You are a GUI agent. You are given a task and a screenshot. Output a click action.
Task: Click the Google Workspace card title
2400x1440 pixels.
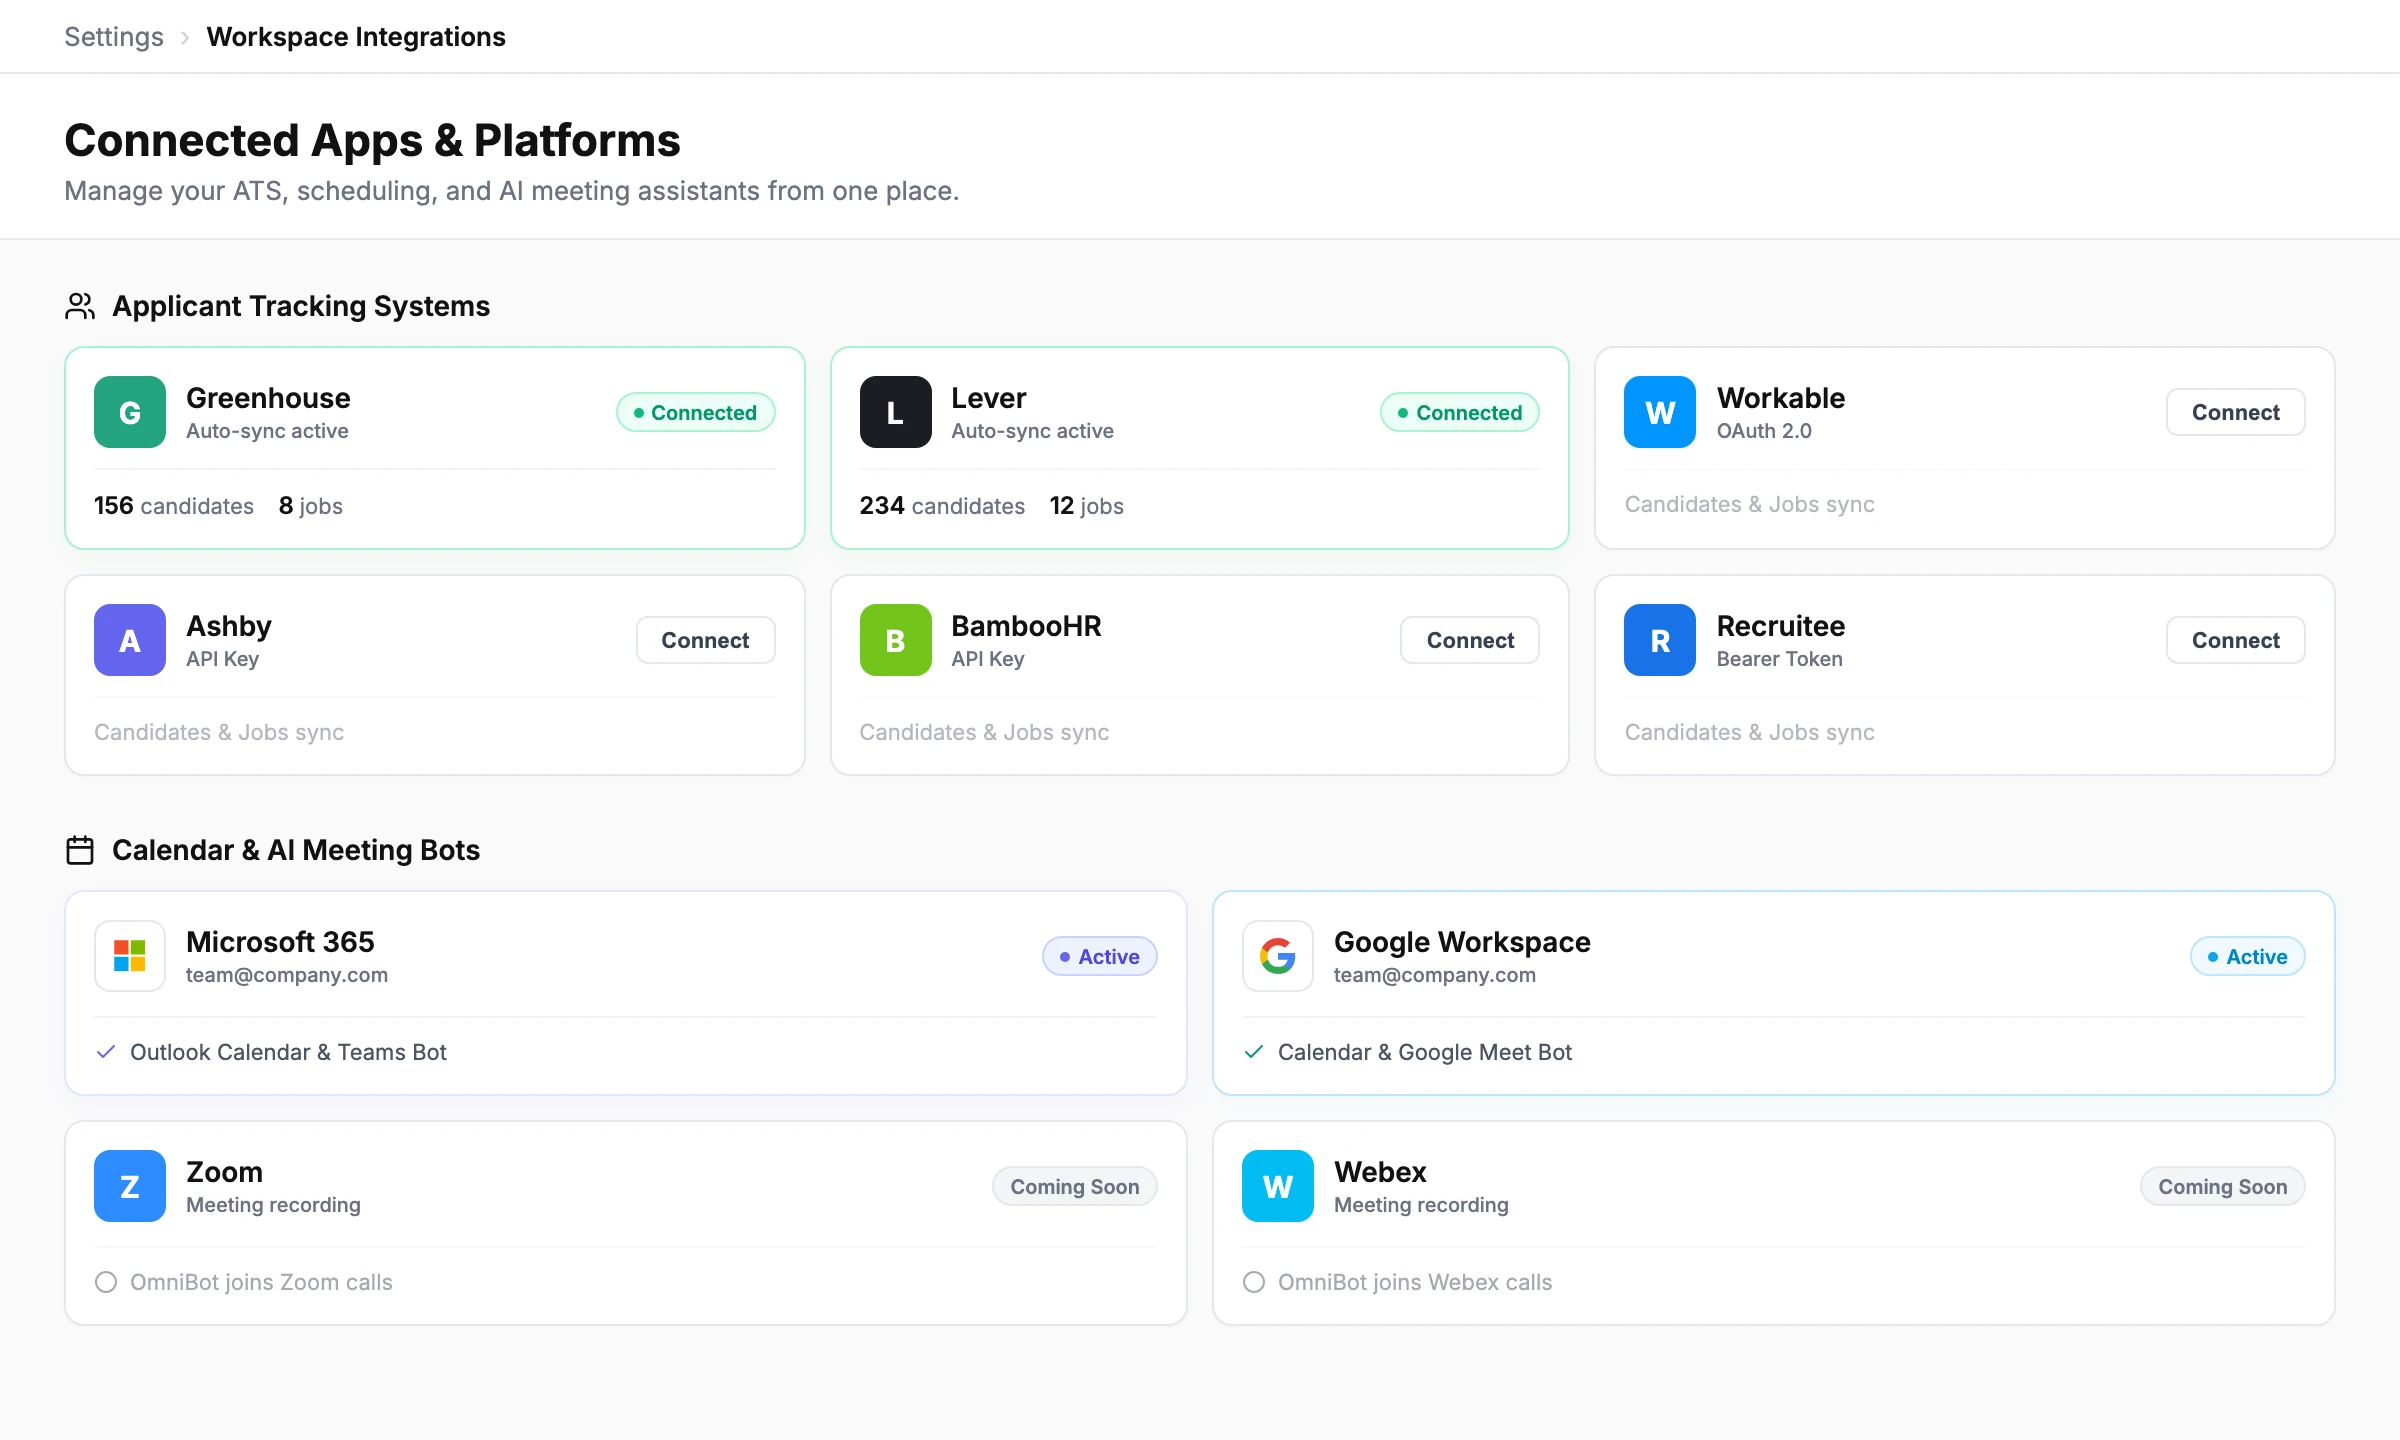1462,942
